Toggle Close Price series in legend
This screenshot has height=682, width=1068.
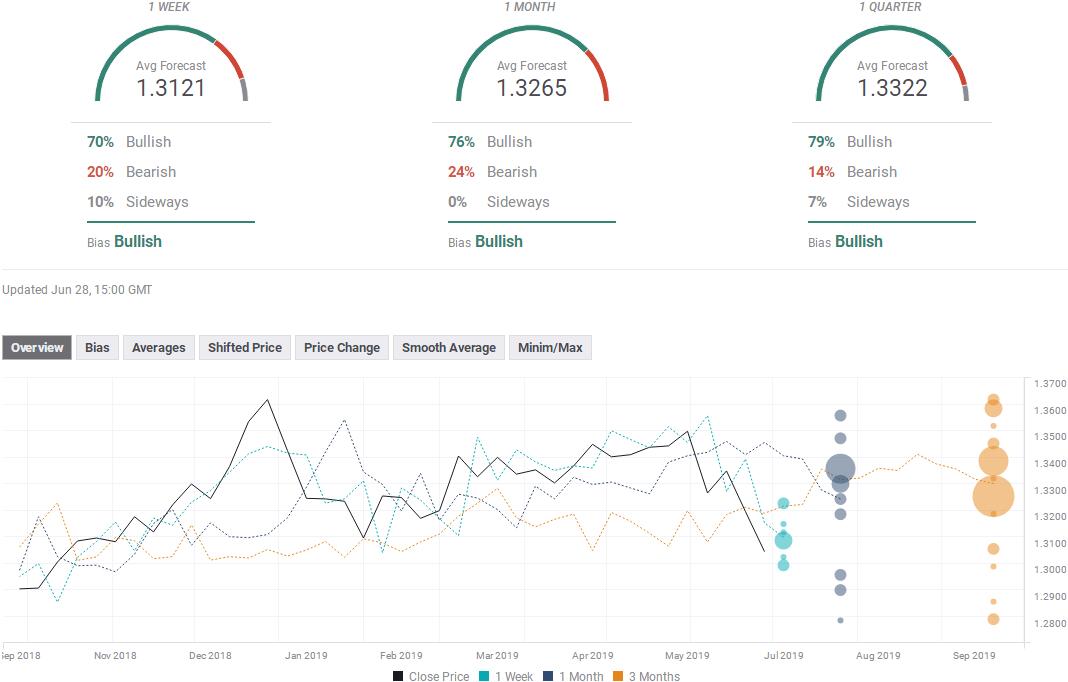(x=430, y=676)
